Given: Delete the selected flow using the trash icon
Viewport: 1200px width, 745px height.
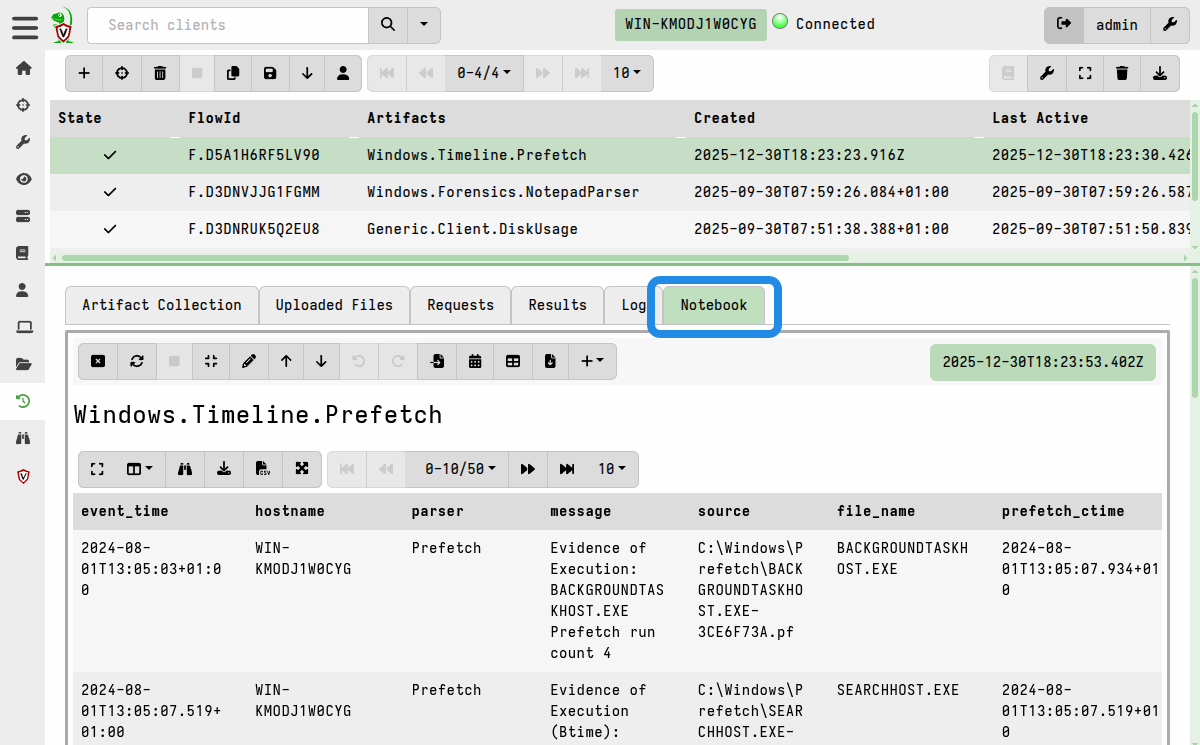Looking at the screenshot, I should [x=159, y=73].
